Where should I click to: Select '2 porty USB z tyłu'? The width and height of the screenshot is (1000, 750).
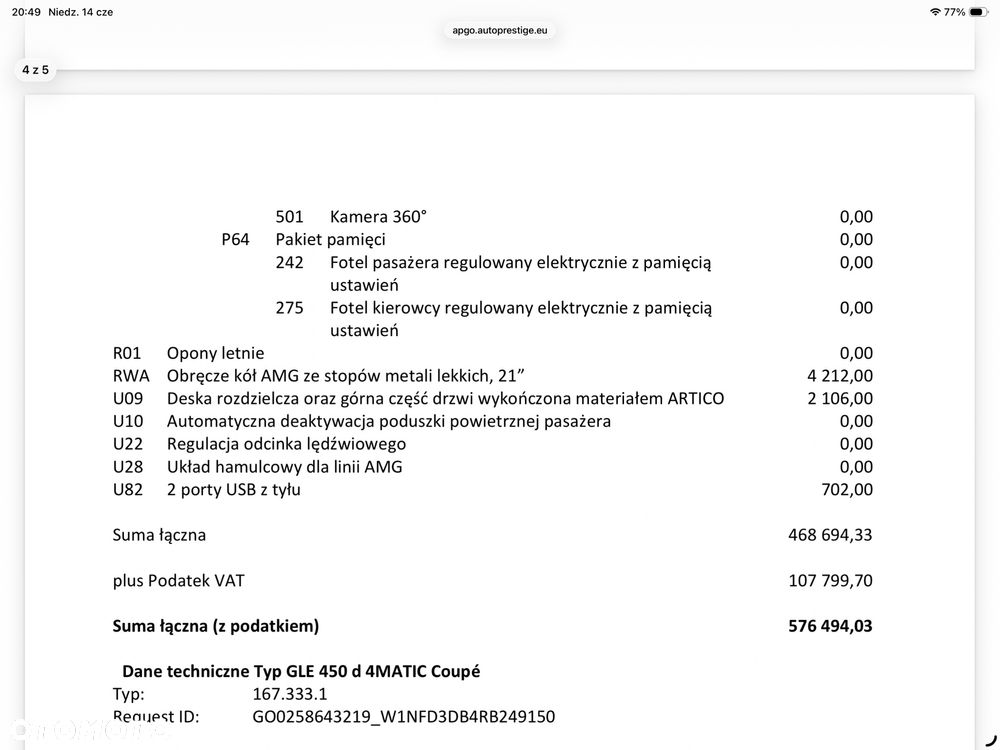pos(233,490)
